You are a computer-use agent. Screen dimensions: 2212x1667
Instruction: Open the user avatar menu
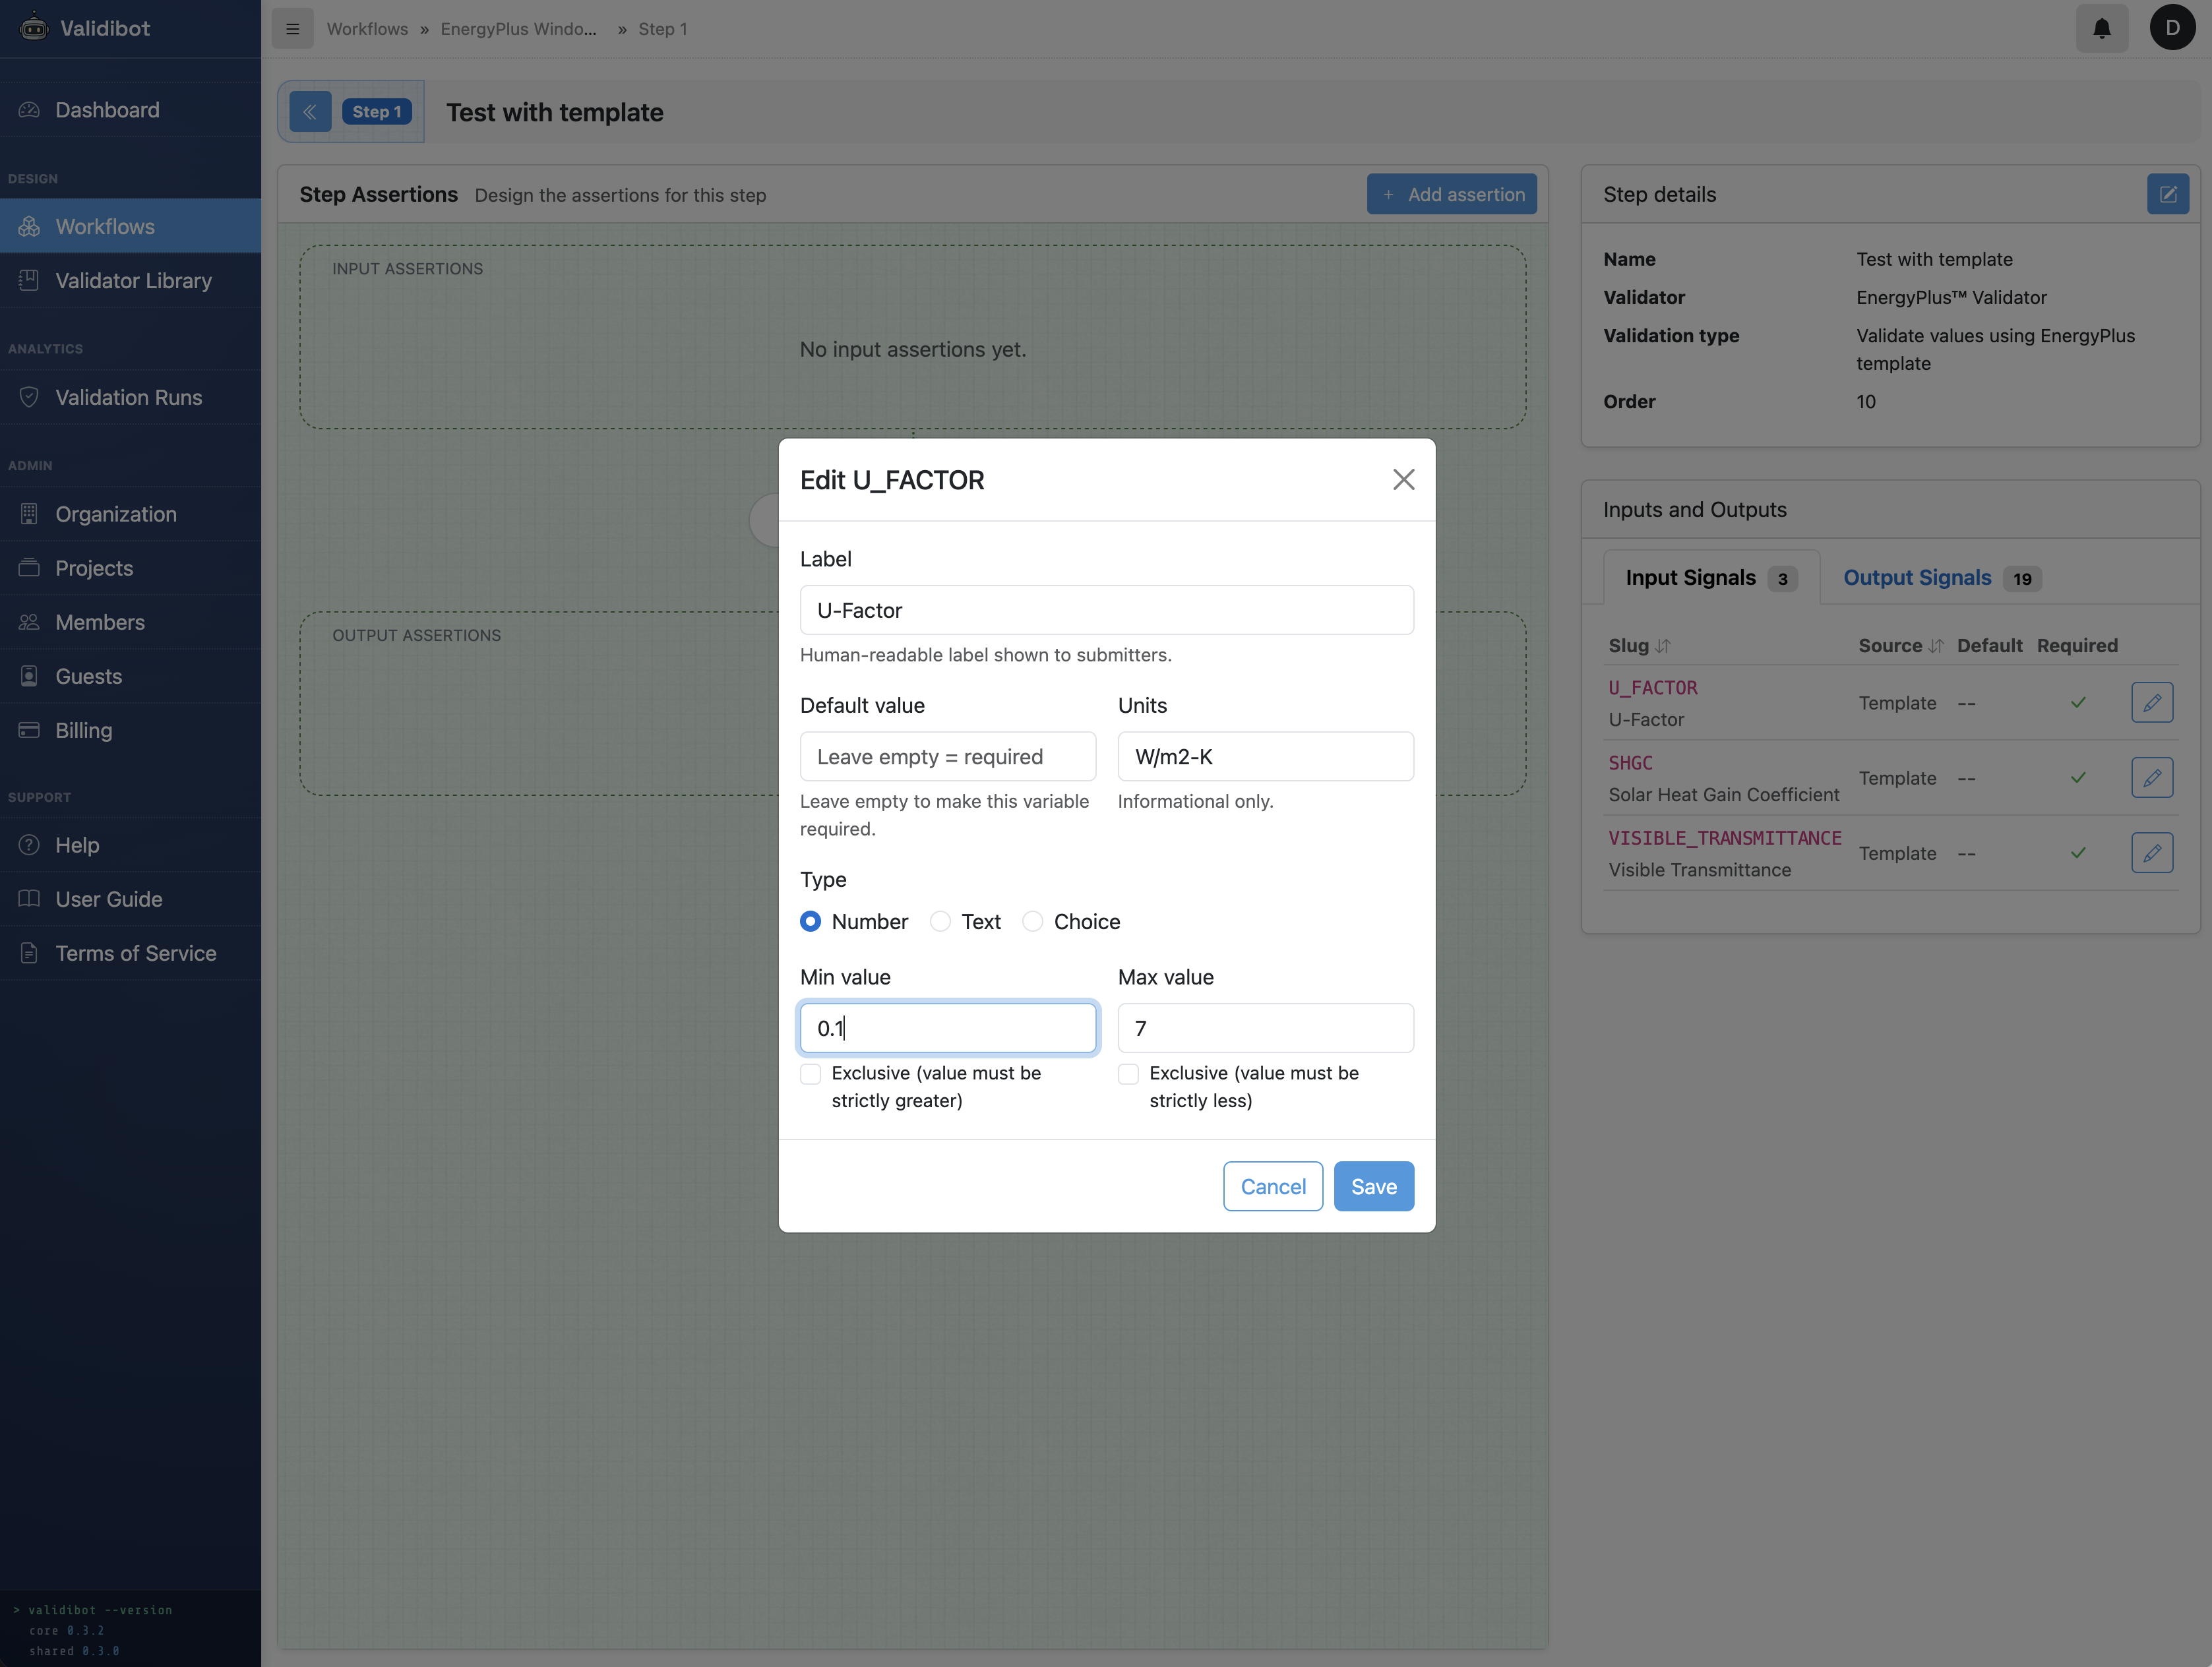[2171, 28]
